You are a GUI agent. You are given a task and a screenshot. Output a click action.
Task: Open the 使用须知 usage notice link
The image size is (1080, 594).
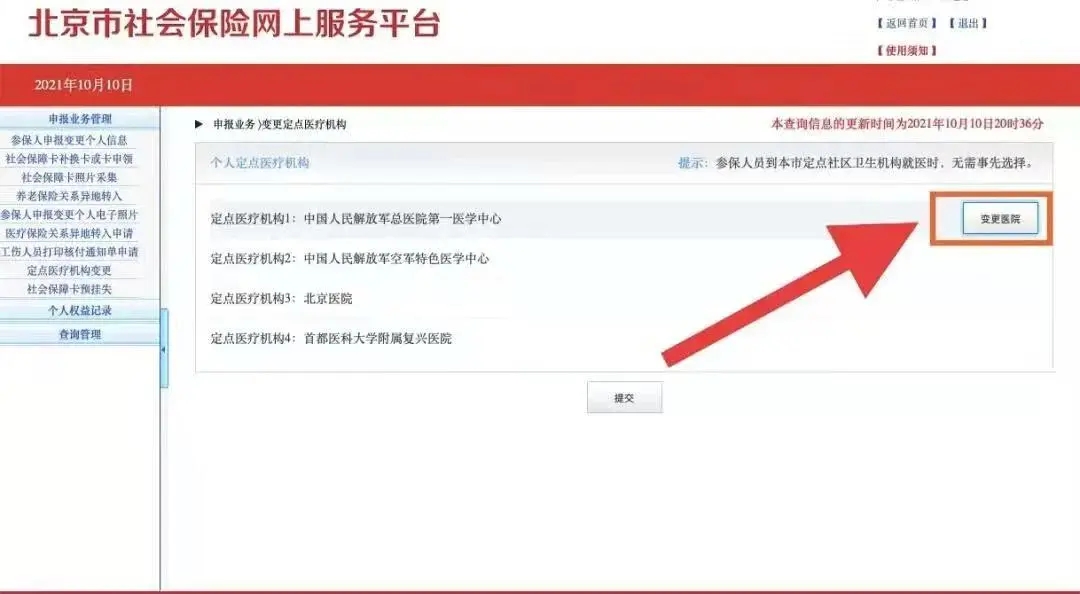point(908,51)
